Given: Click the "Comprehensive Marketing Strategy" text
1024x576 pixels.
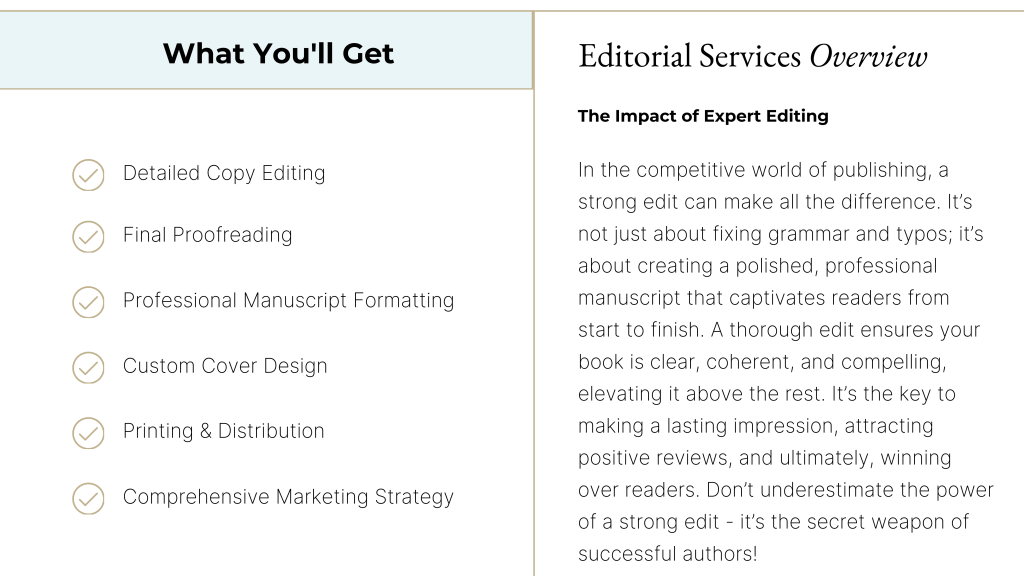Looking at the screenshot, I should pos(288,497).
